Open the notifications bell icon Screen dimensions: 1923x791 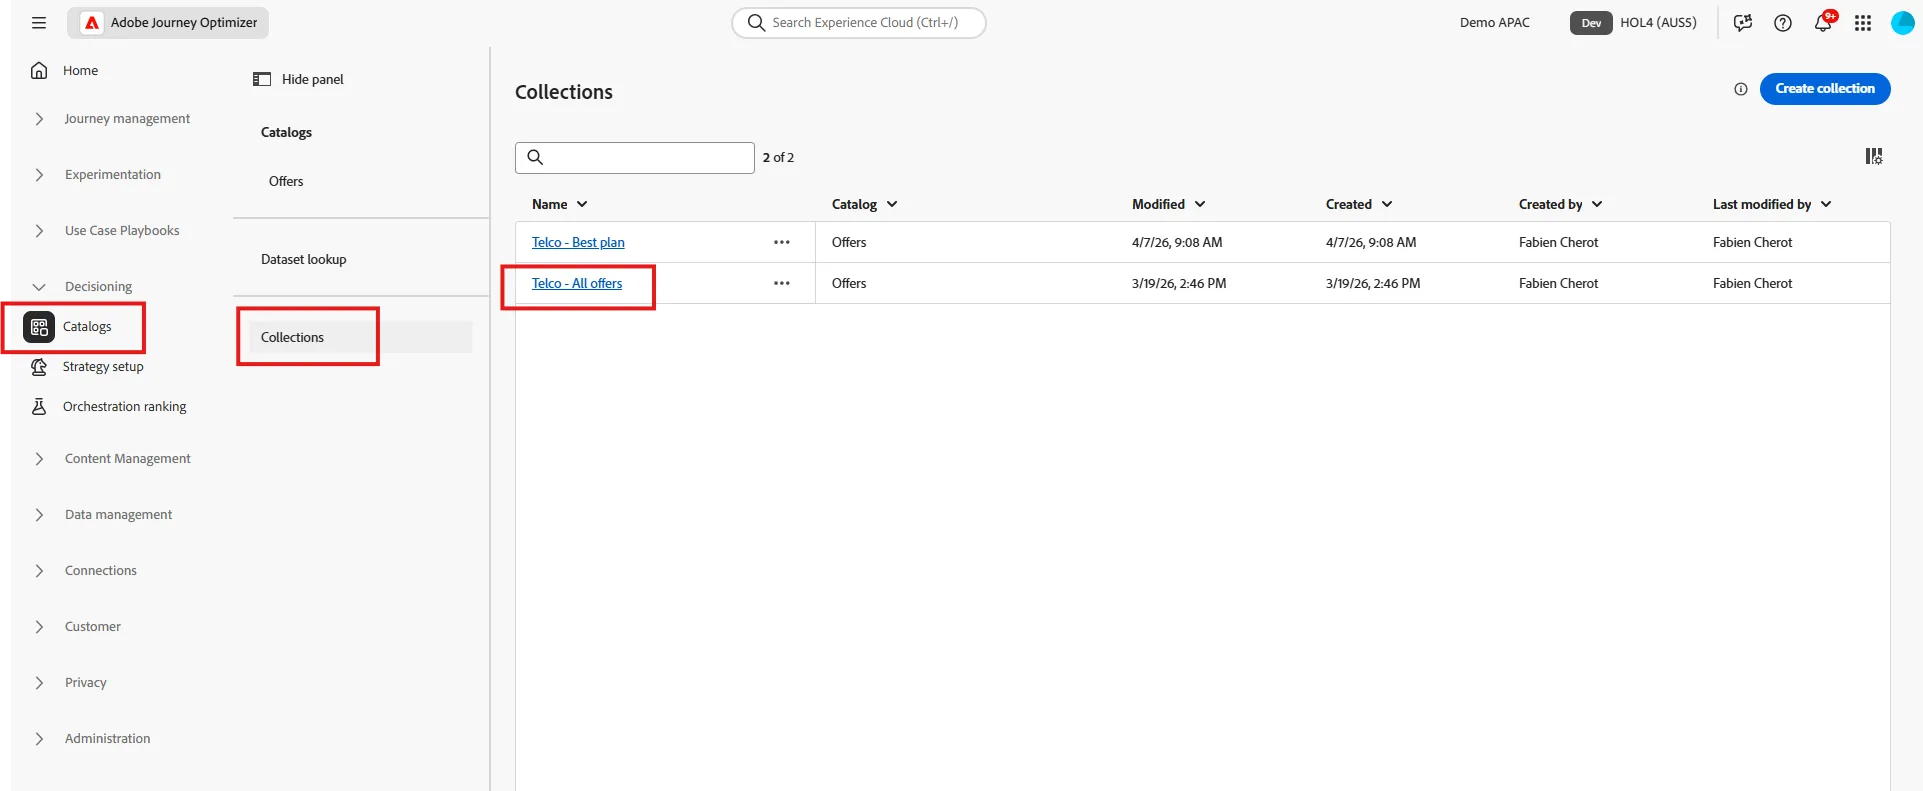tap(1823, 22)
